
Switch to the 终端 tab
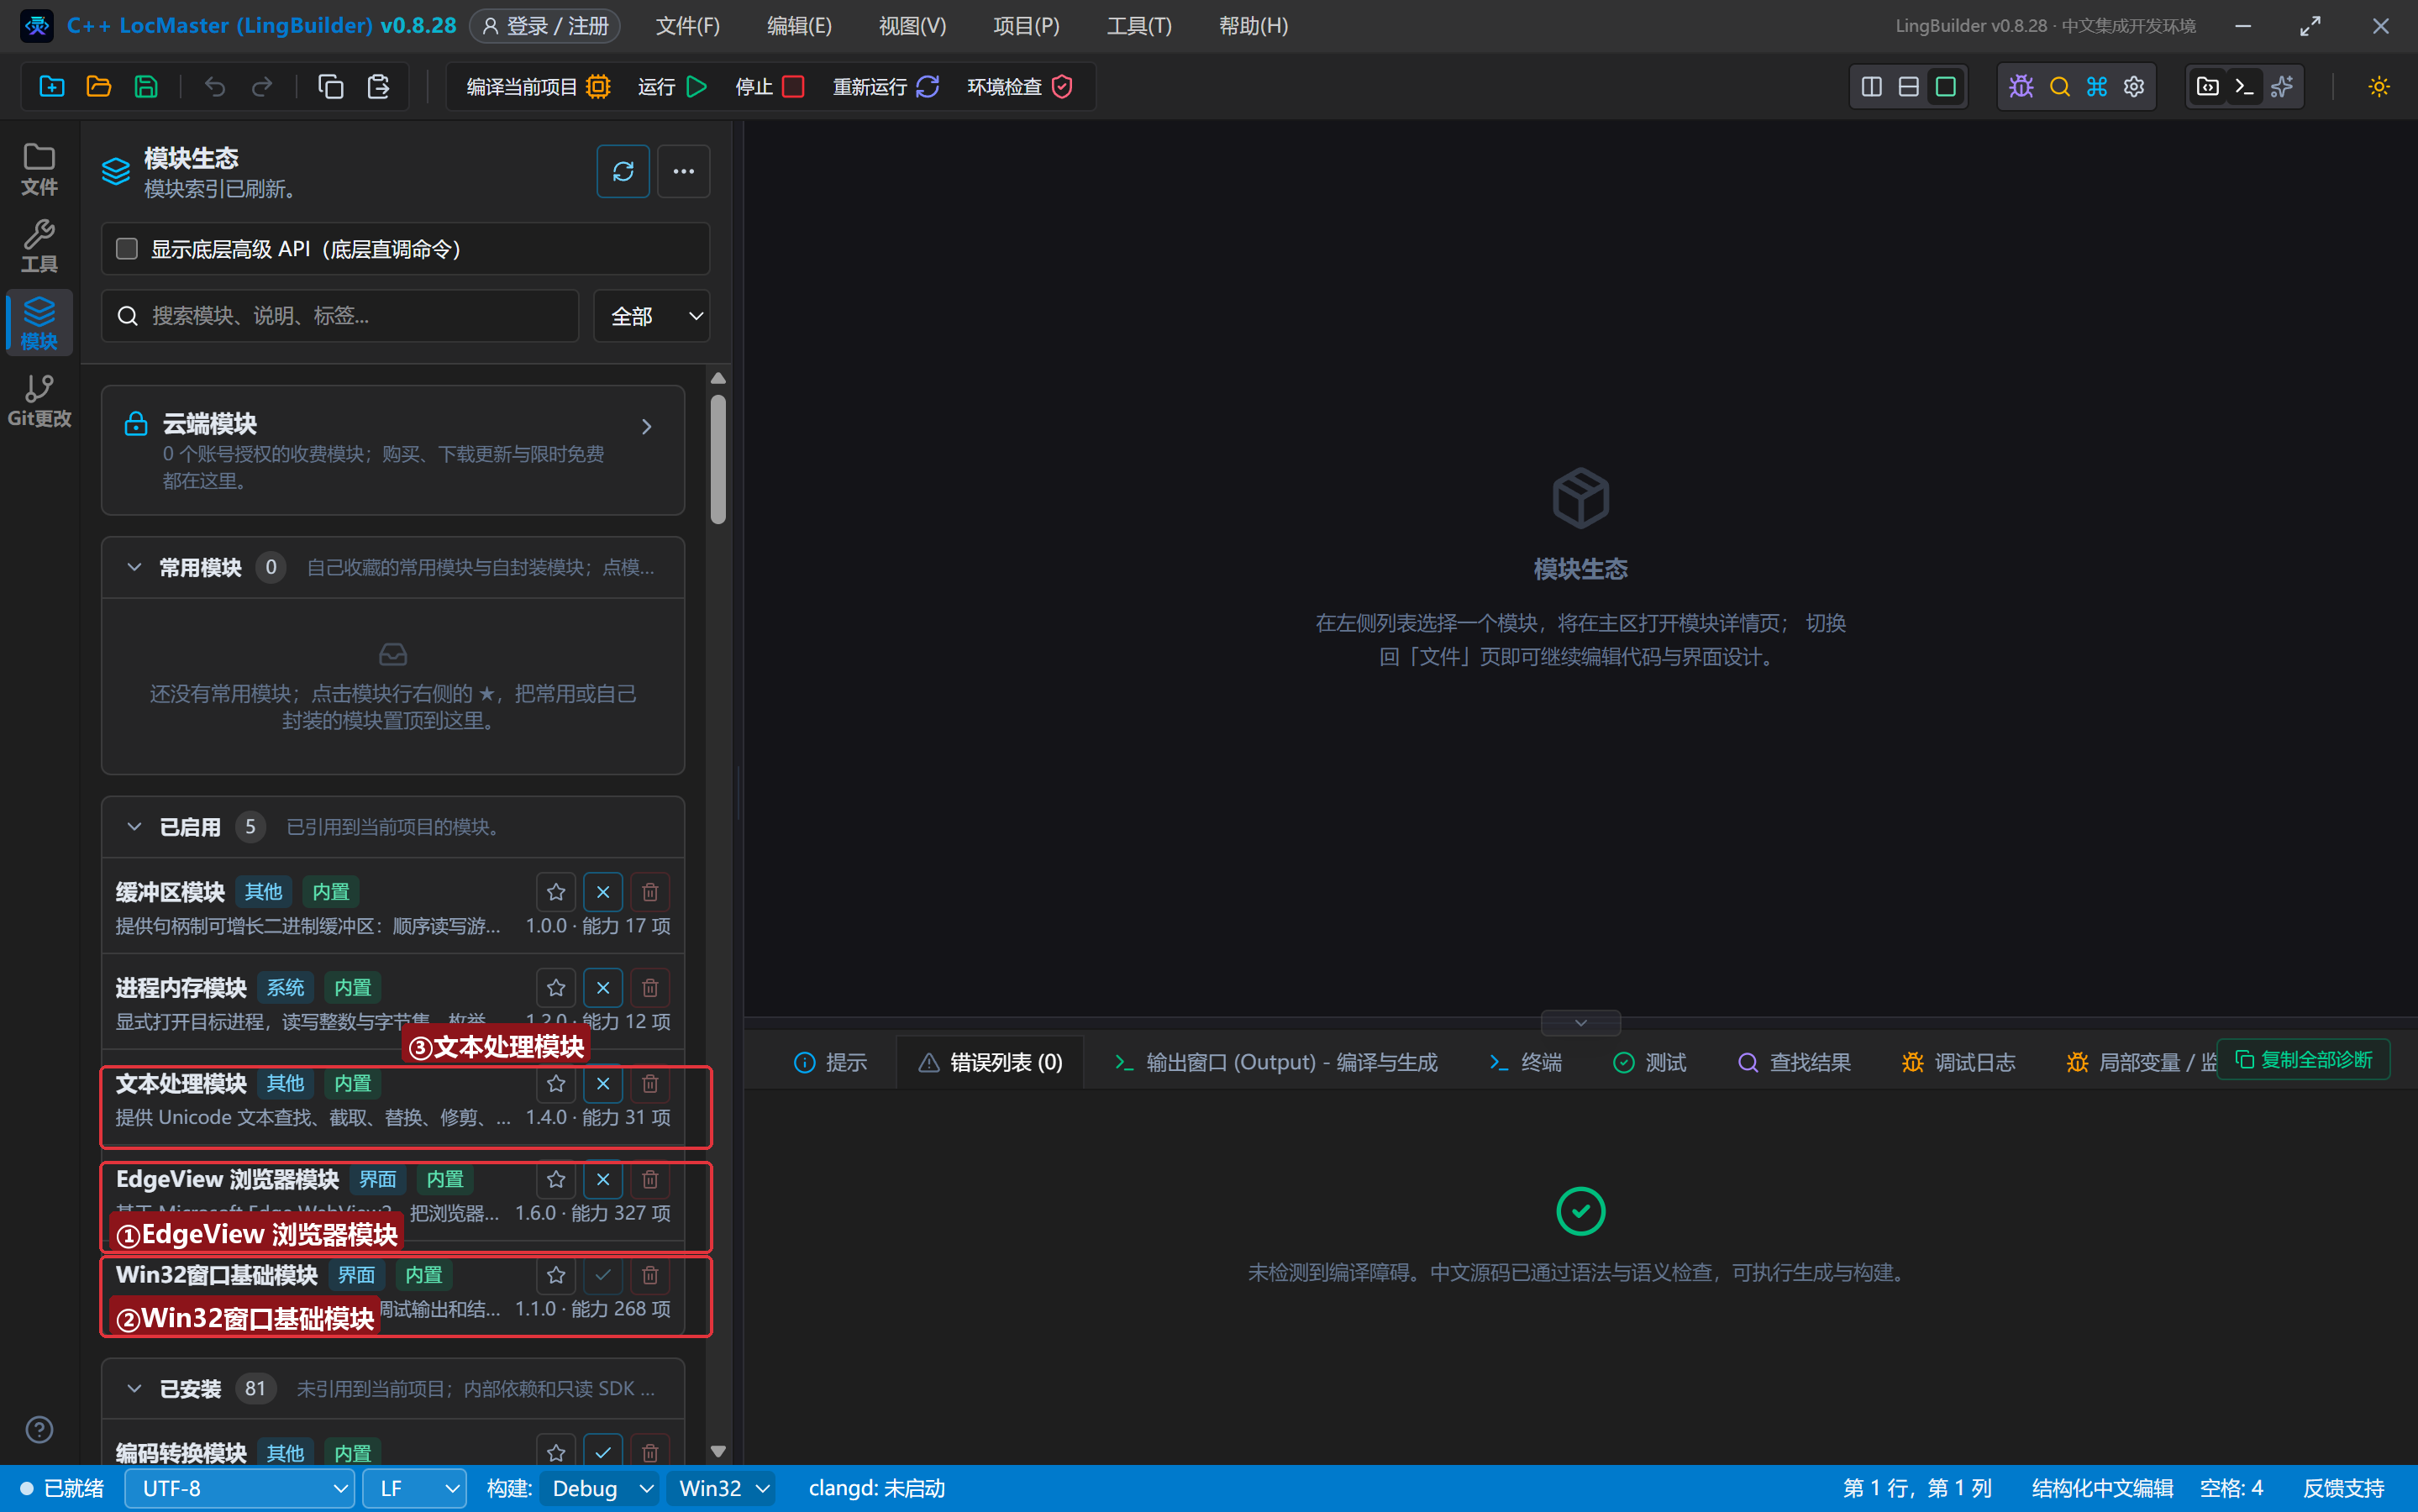1526,1062
